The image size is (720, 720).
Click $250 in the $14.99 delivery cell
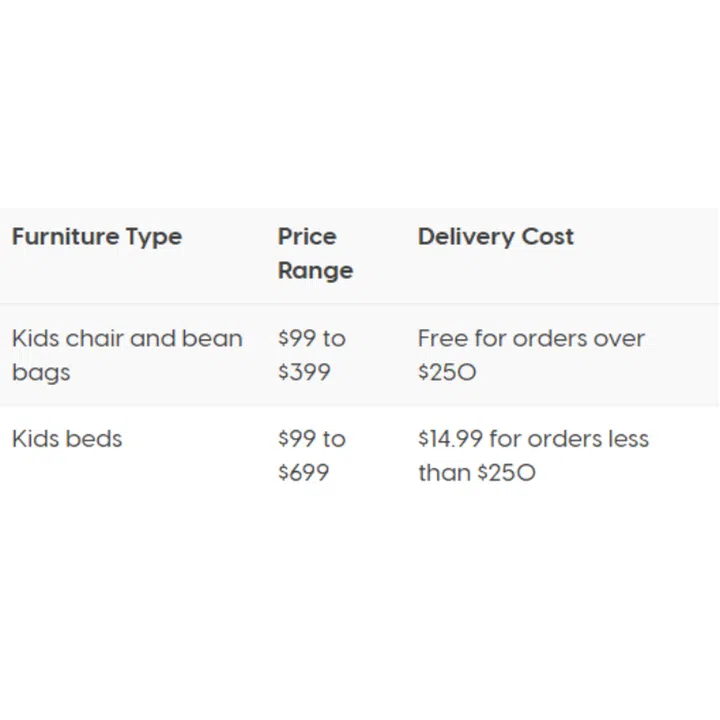click(x=506, y=473)
